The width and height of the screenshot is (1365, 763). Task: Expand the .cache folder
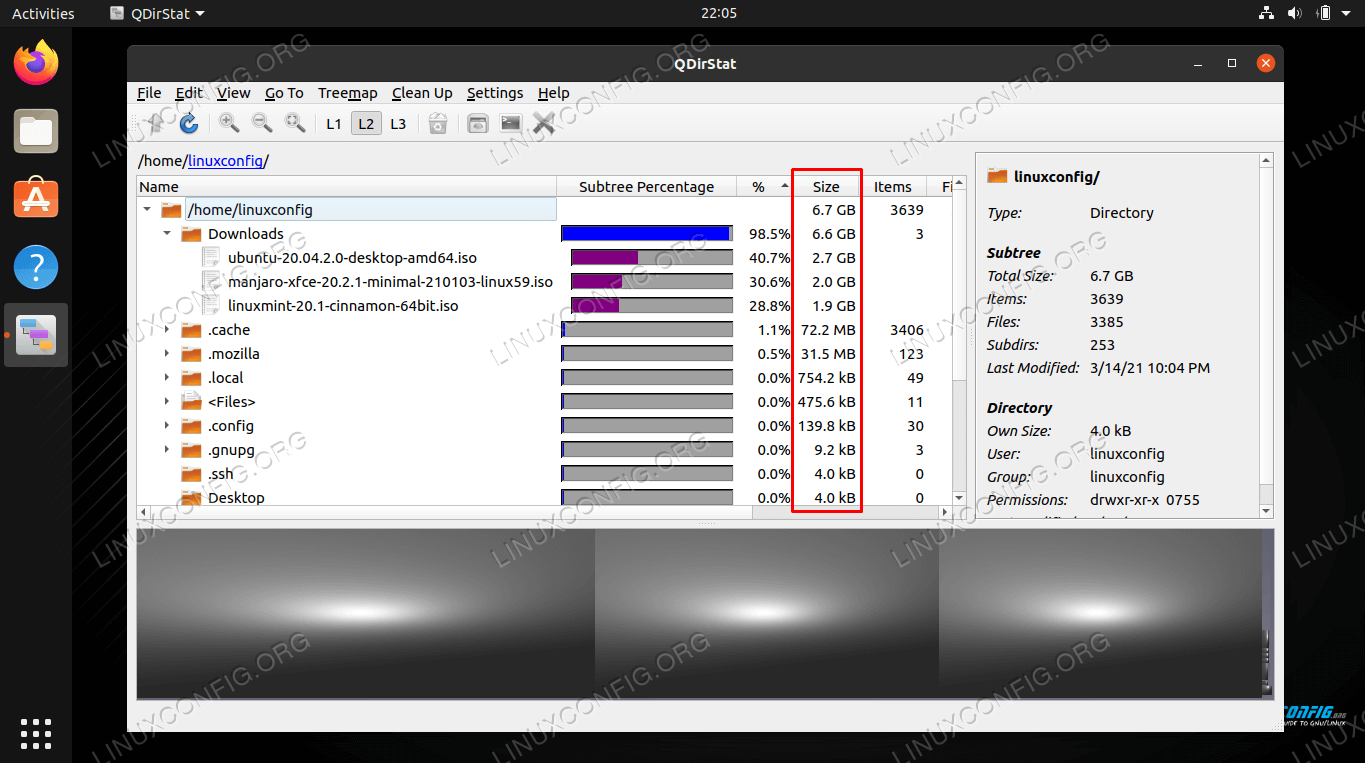167,330
